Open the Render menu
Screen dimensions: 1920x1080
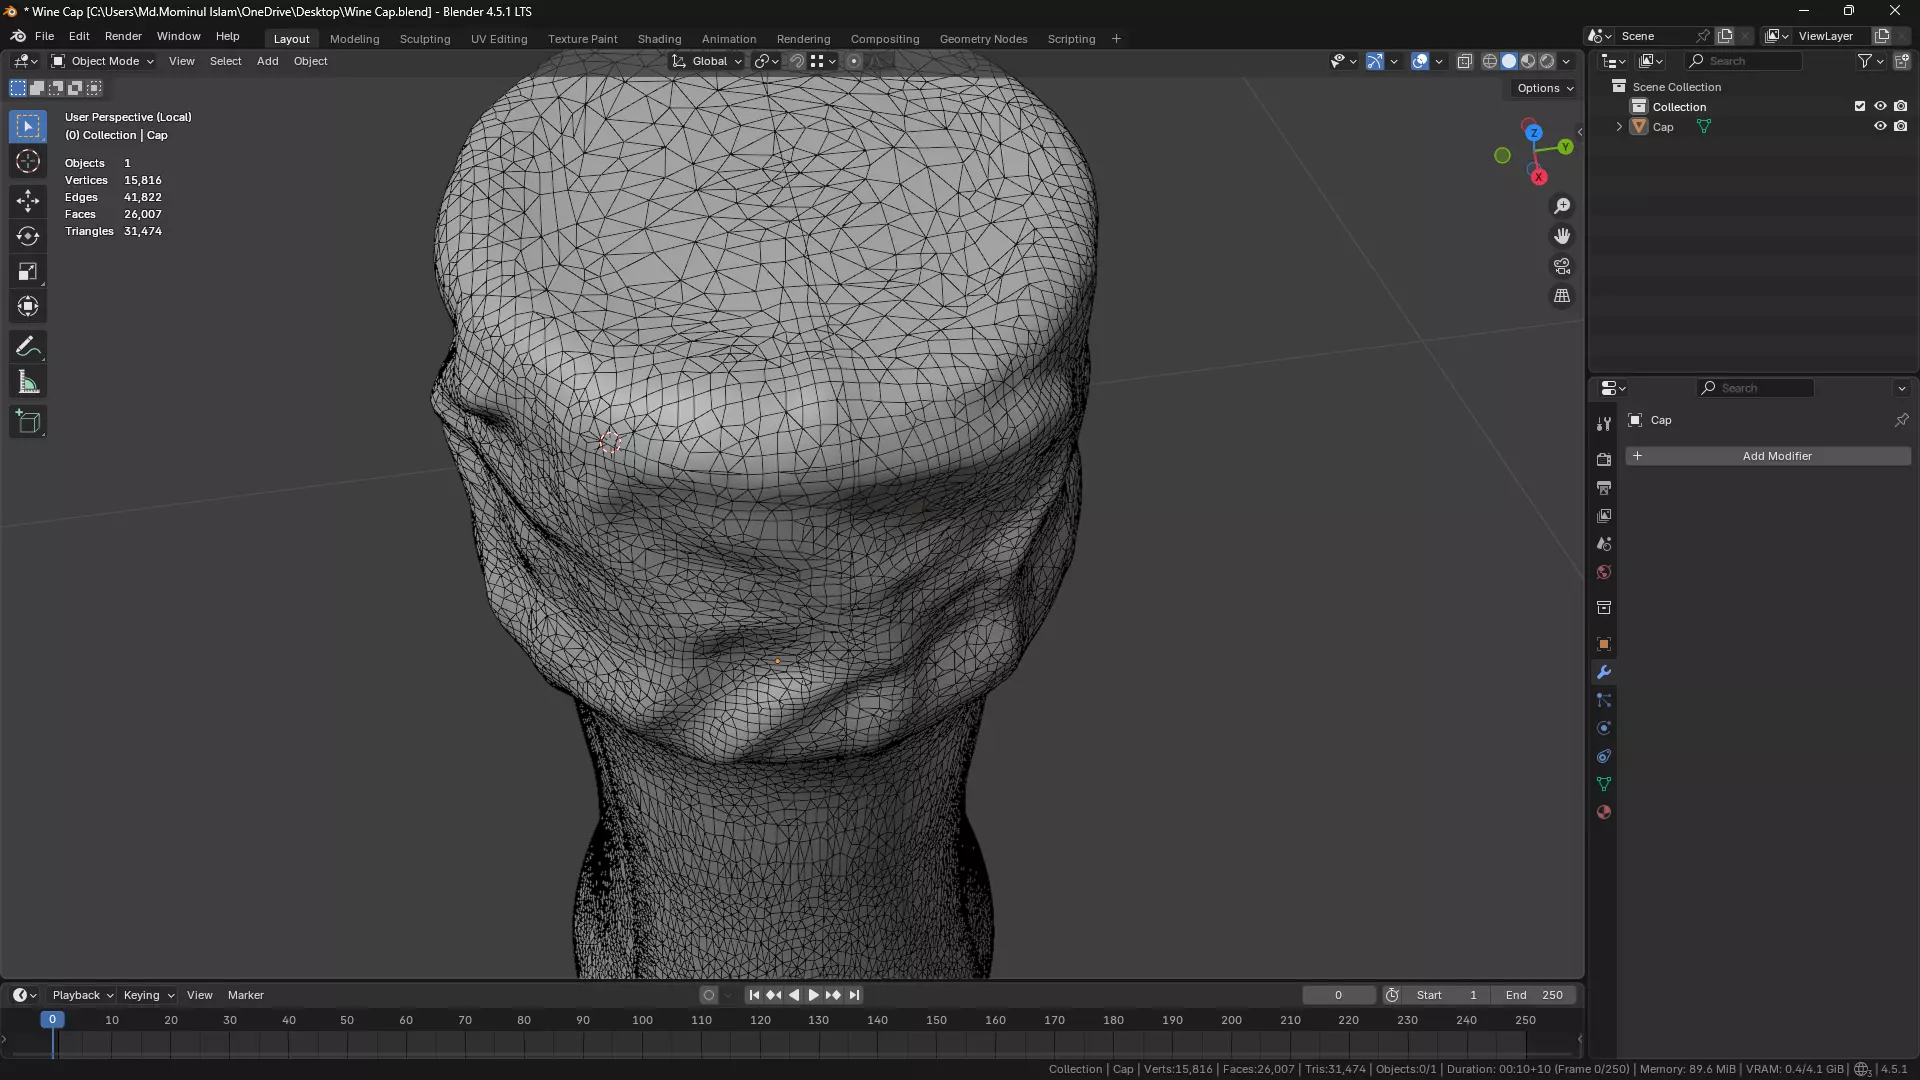point(123,36)
